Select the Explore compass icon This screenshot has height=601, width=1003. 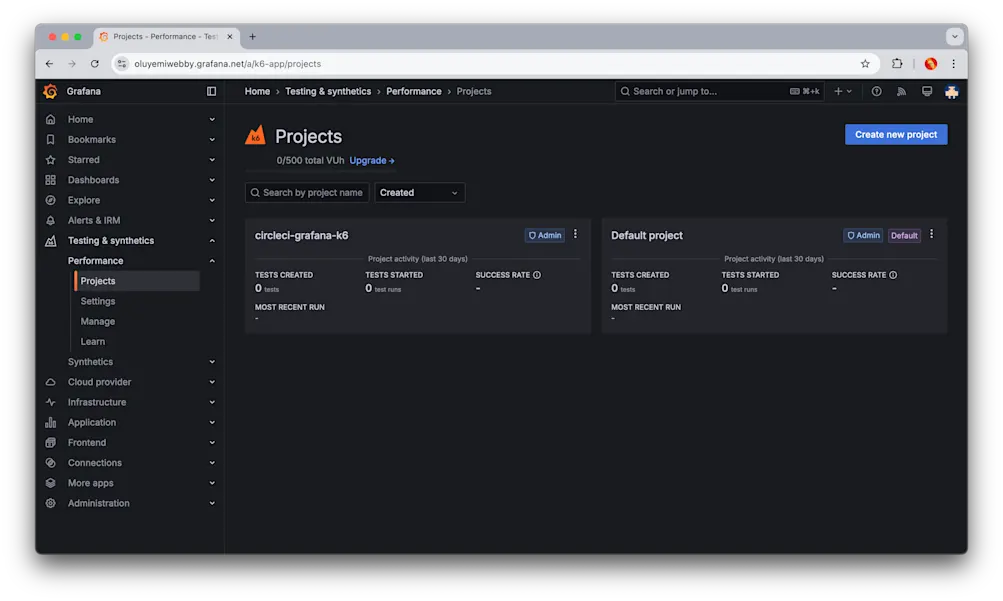click(x=49, y=199)
